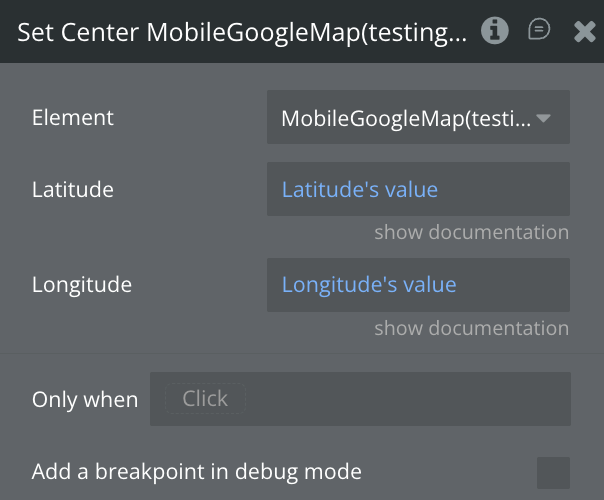Click the Longitude field label
The height and width of the screenshot is (500, 604).
[x=82, y=285]
